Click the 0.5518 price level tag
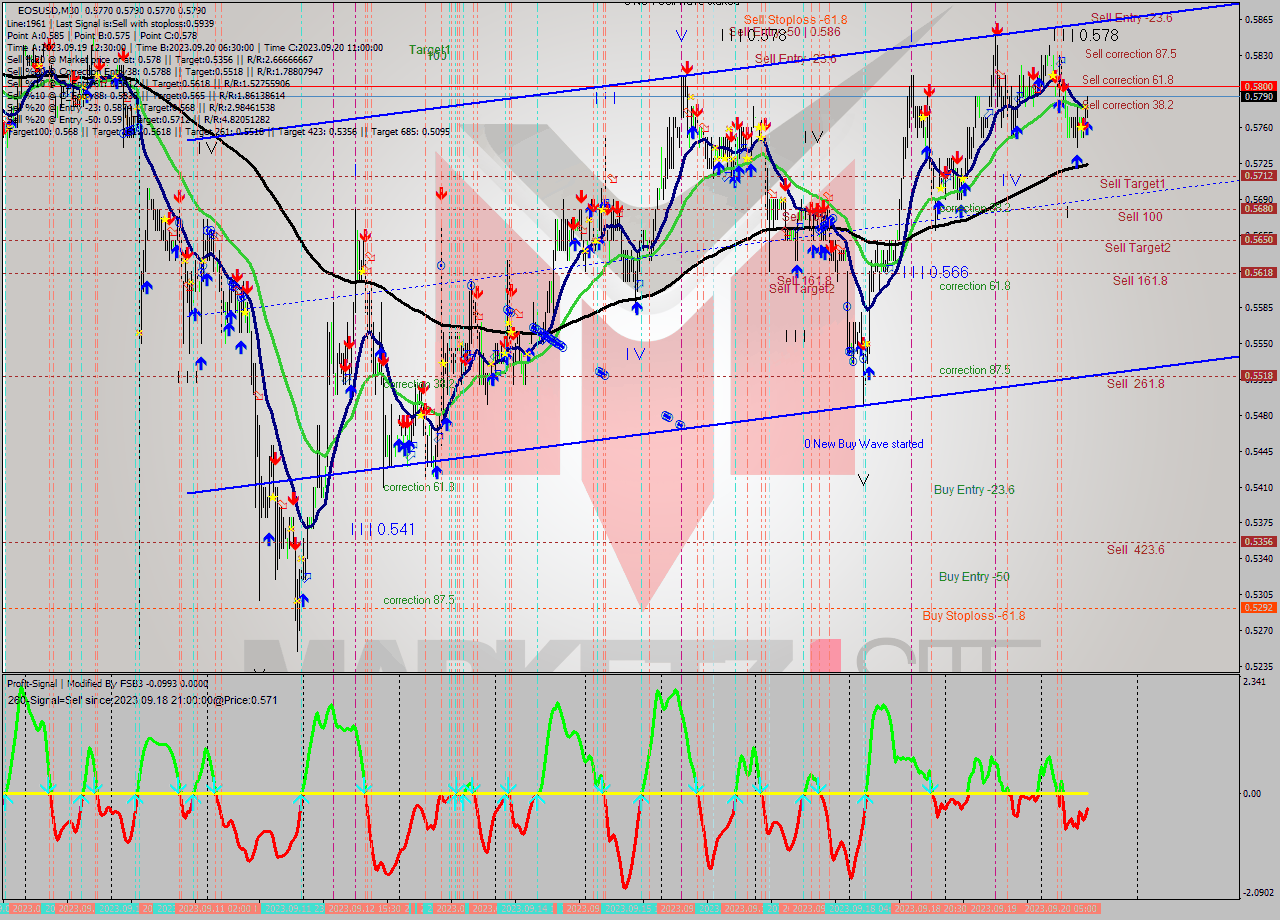The image size is (1280, 920). click(x=1257, y=376)
